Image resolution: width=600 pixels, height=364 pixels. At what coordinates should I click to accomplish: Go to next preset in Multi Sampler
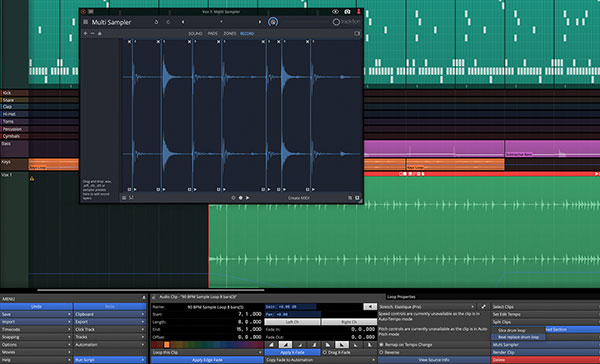coord(260,22)
